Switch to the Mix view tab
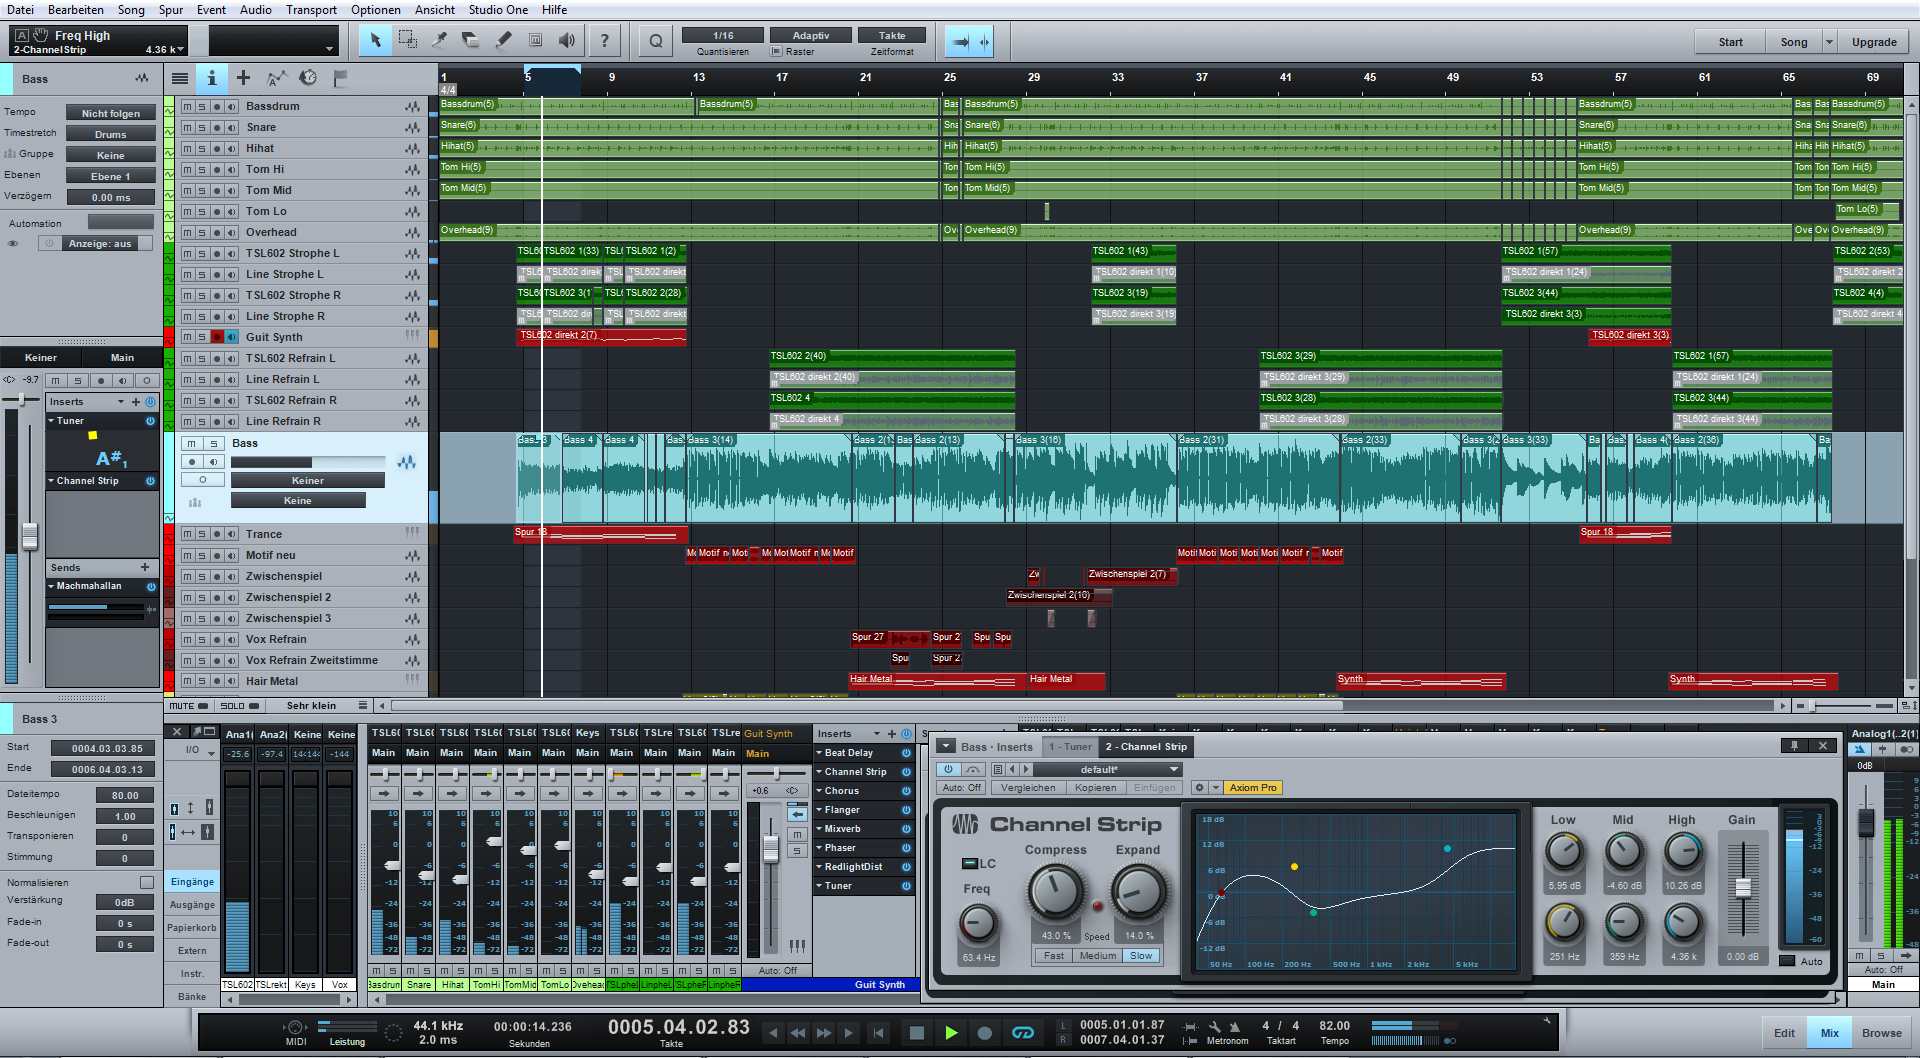1920x1058 pixels. tap(1829, 1033)
